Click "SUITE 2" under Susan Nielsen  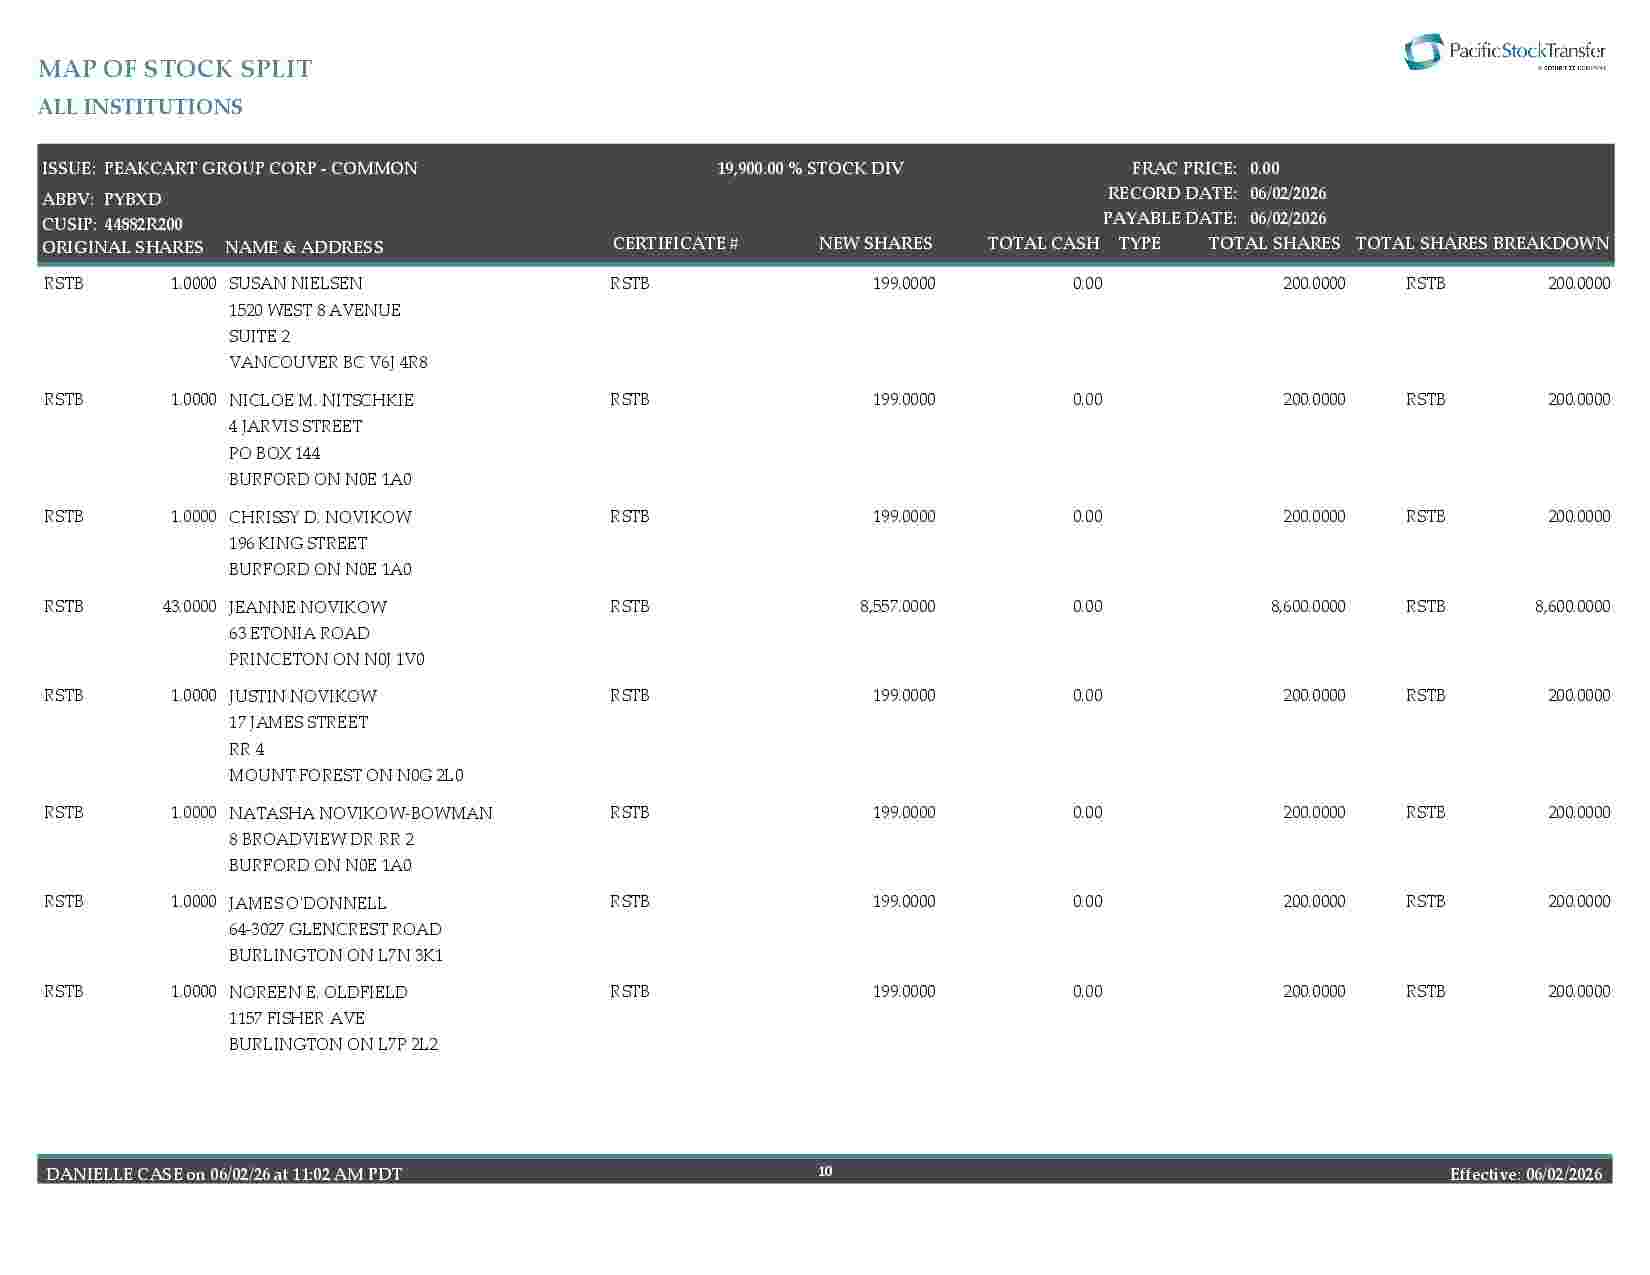pyautogui.click(x=260, y=336)
